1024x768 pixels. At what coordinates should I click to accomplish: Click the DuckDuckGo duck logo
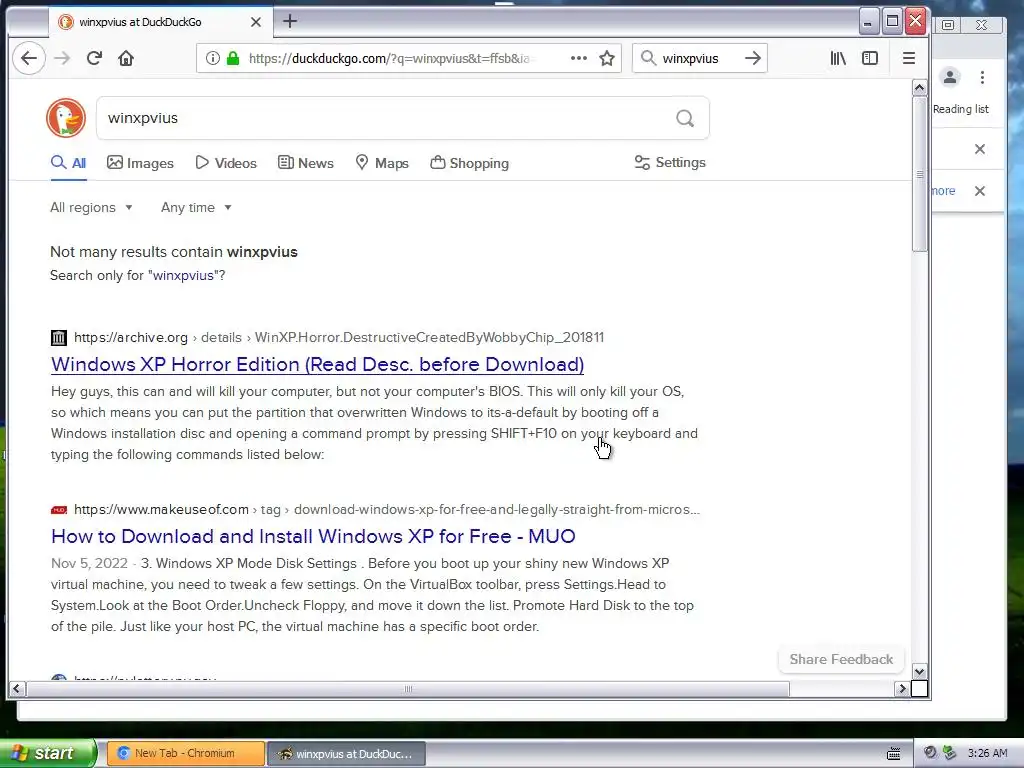(x=66, y=118)
